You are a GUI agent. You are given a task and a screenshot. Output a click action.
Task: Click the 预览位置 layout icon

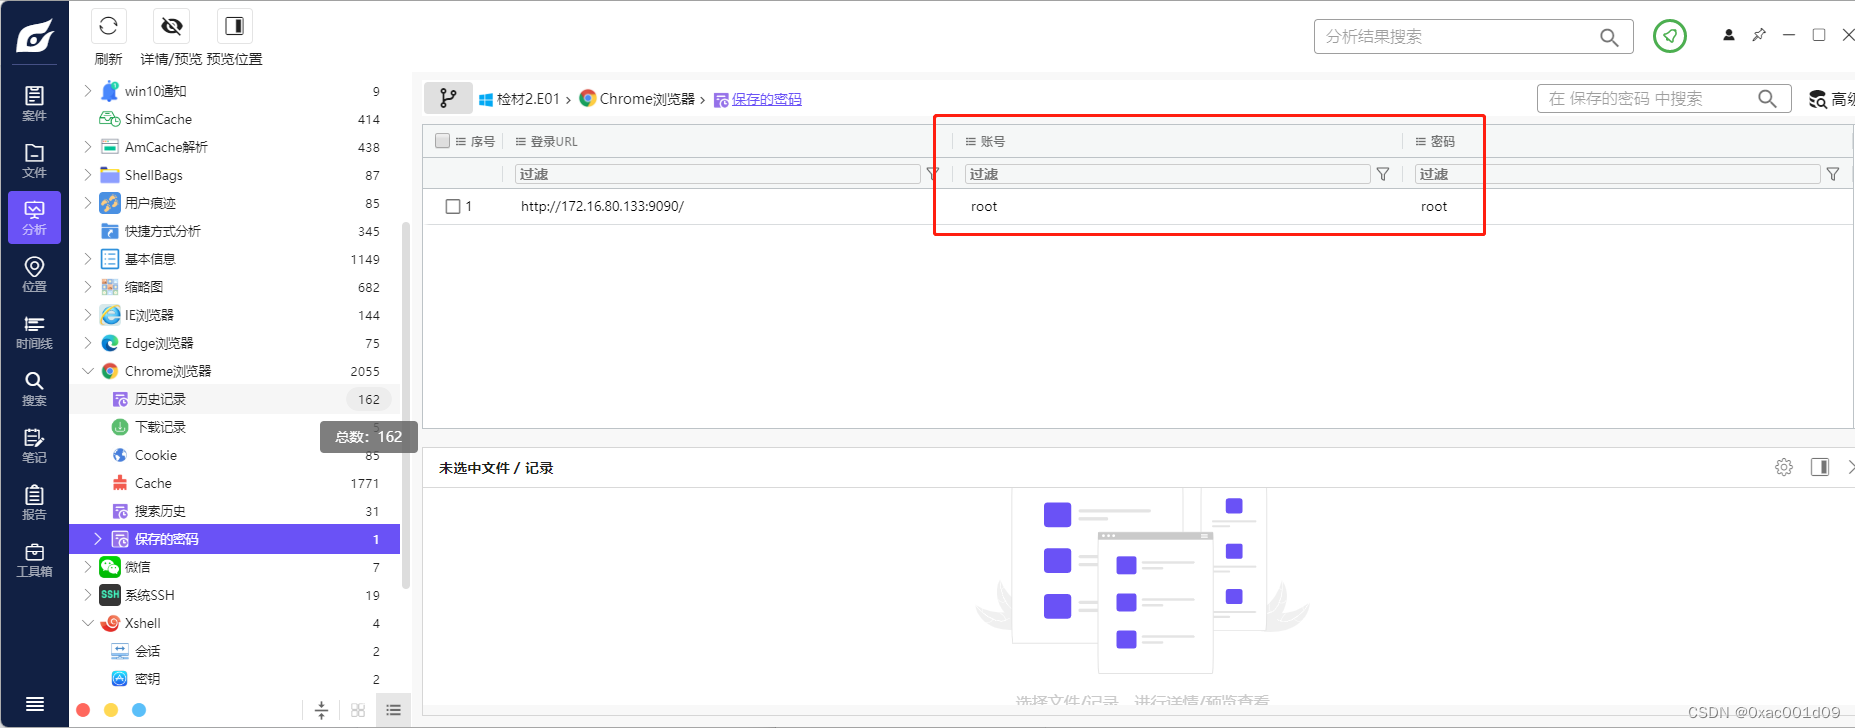click(x=235, y=26)
